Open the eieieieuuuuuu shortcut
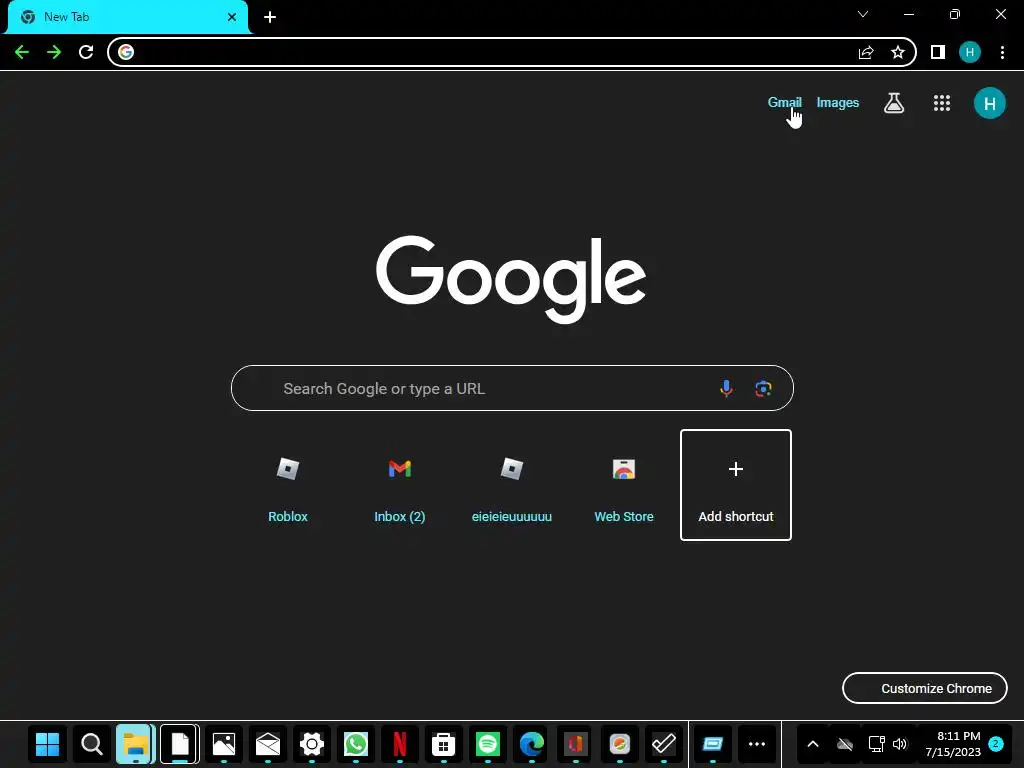Viewport: 1024px width, 768px height. pyautogui.click(x=512, y=485)
